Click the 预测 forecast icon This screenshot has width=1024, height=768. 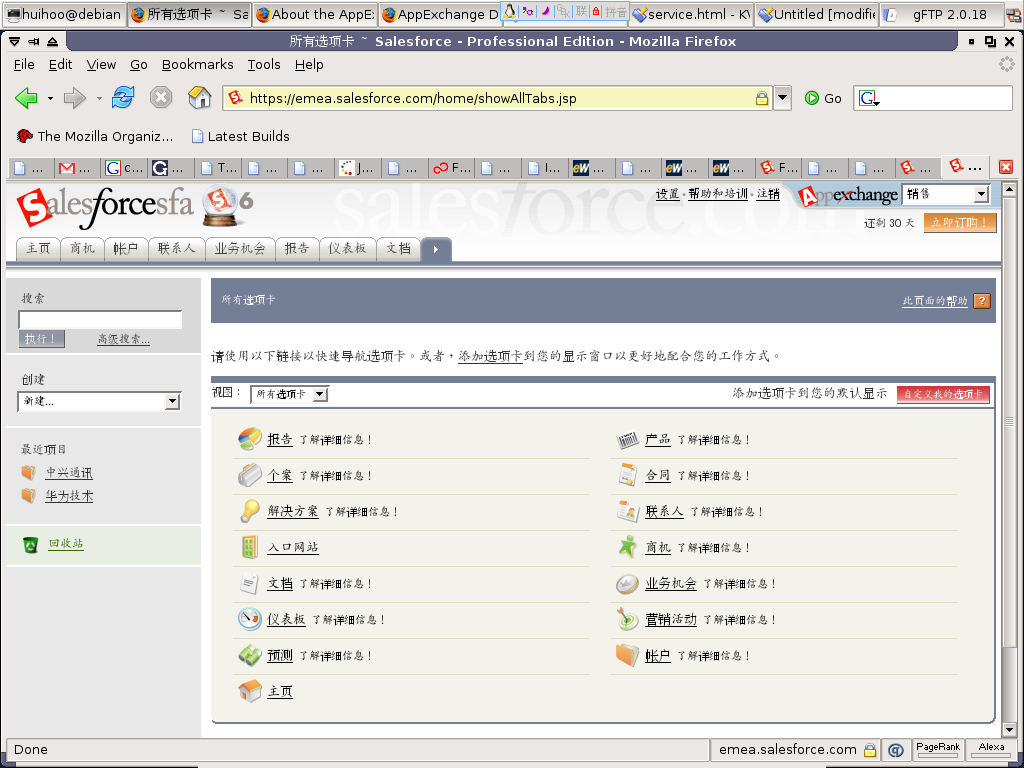[249, 654]
